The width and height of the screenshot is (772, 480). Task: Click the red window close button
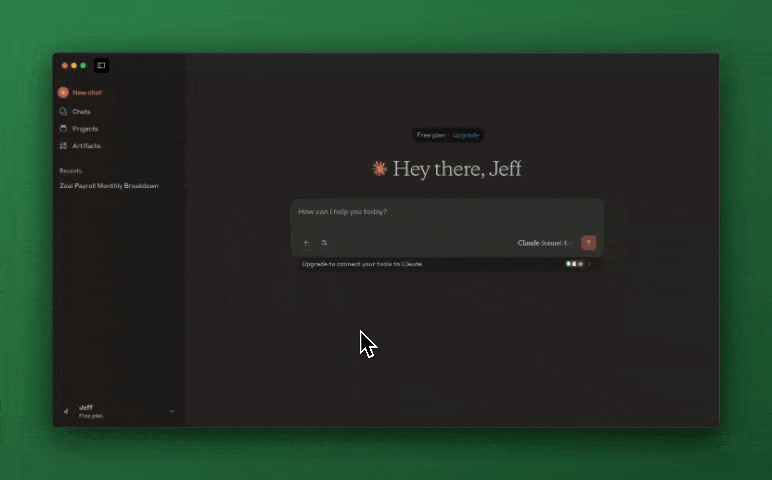coord(64,65)
